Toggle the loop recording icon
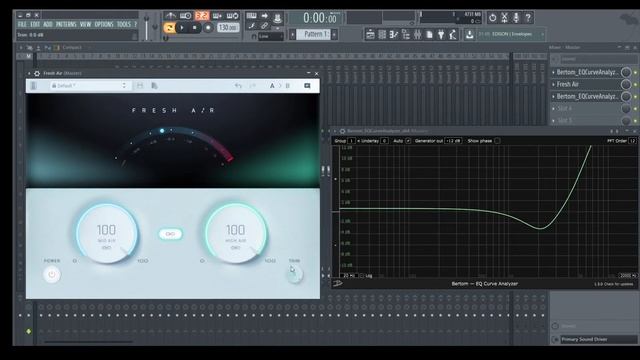This screenshot has width=640, height=360. pos(232,16)
